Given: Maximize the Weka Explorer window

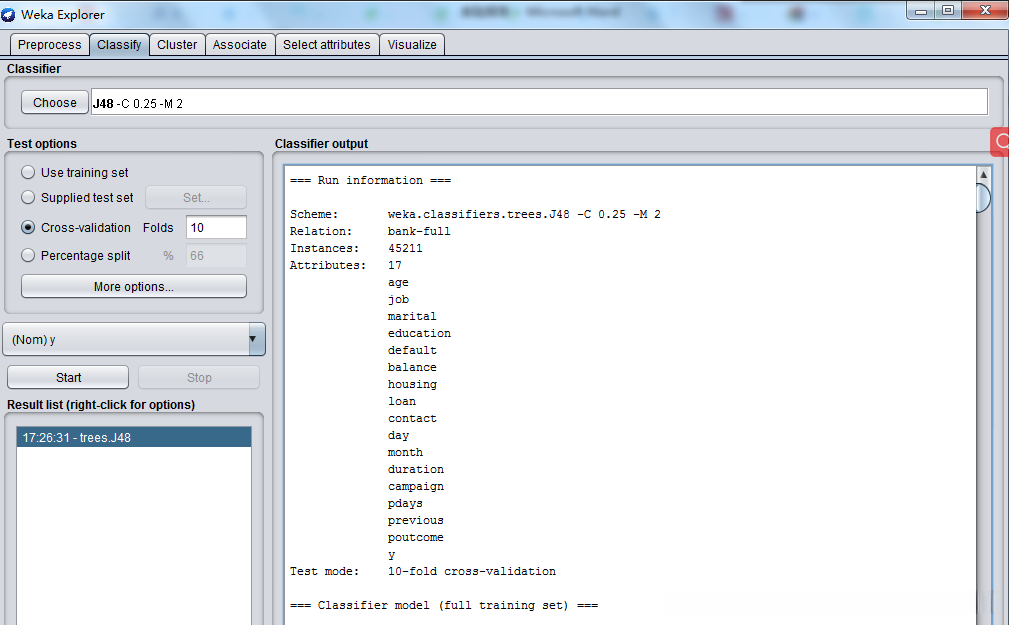Looking at the screenshot, I should (x=947, y=10).
